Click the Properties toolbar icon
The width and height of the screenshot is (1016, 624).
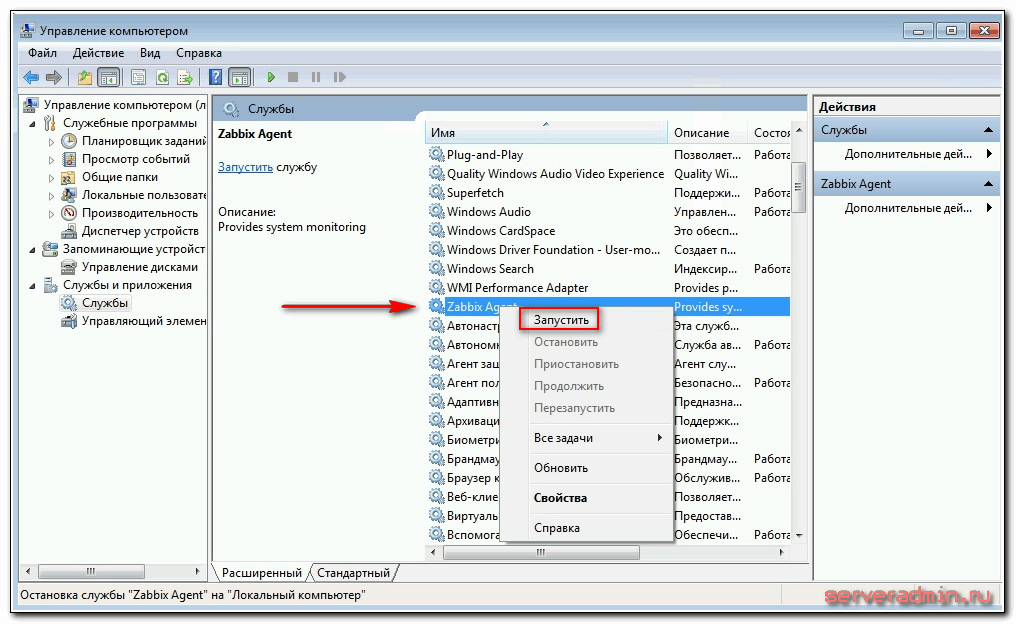pos(138,77)
